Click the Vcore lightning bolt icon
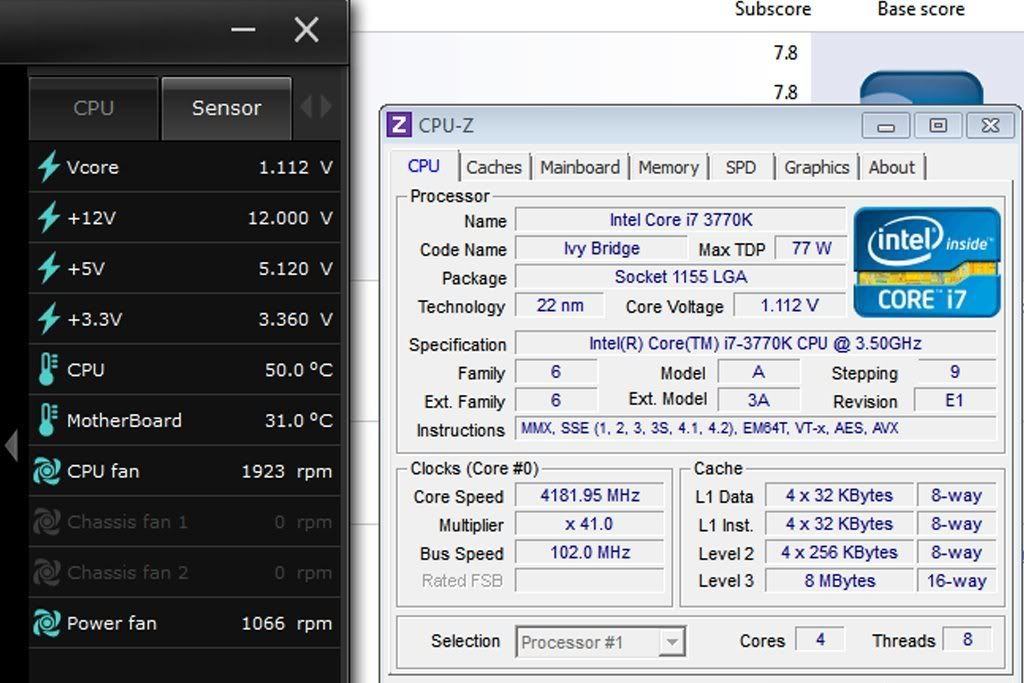 click(x=48, y=167)
